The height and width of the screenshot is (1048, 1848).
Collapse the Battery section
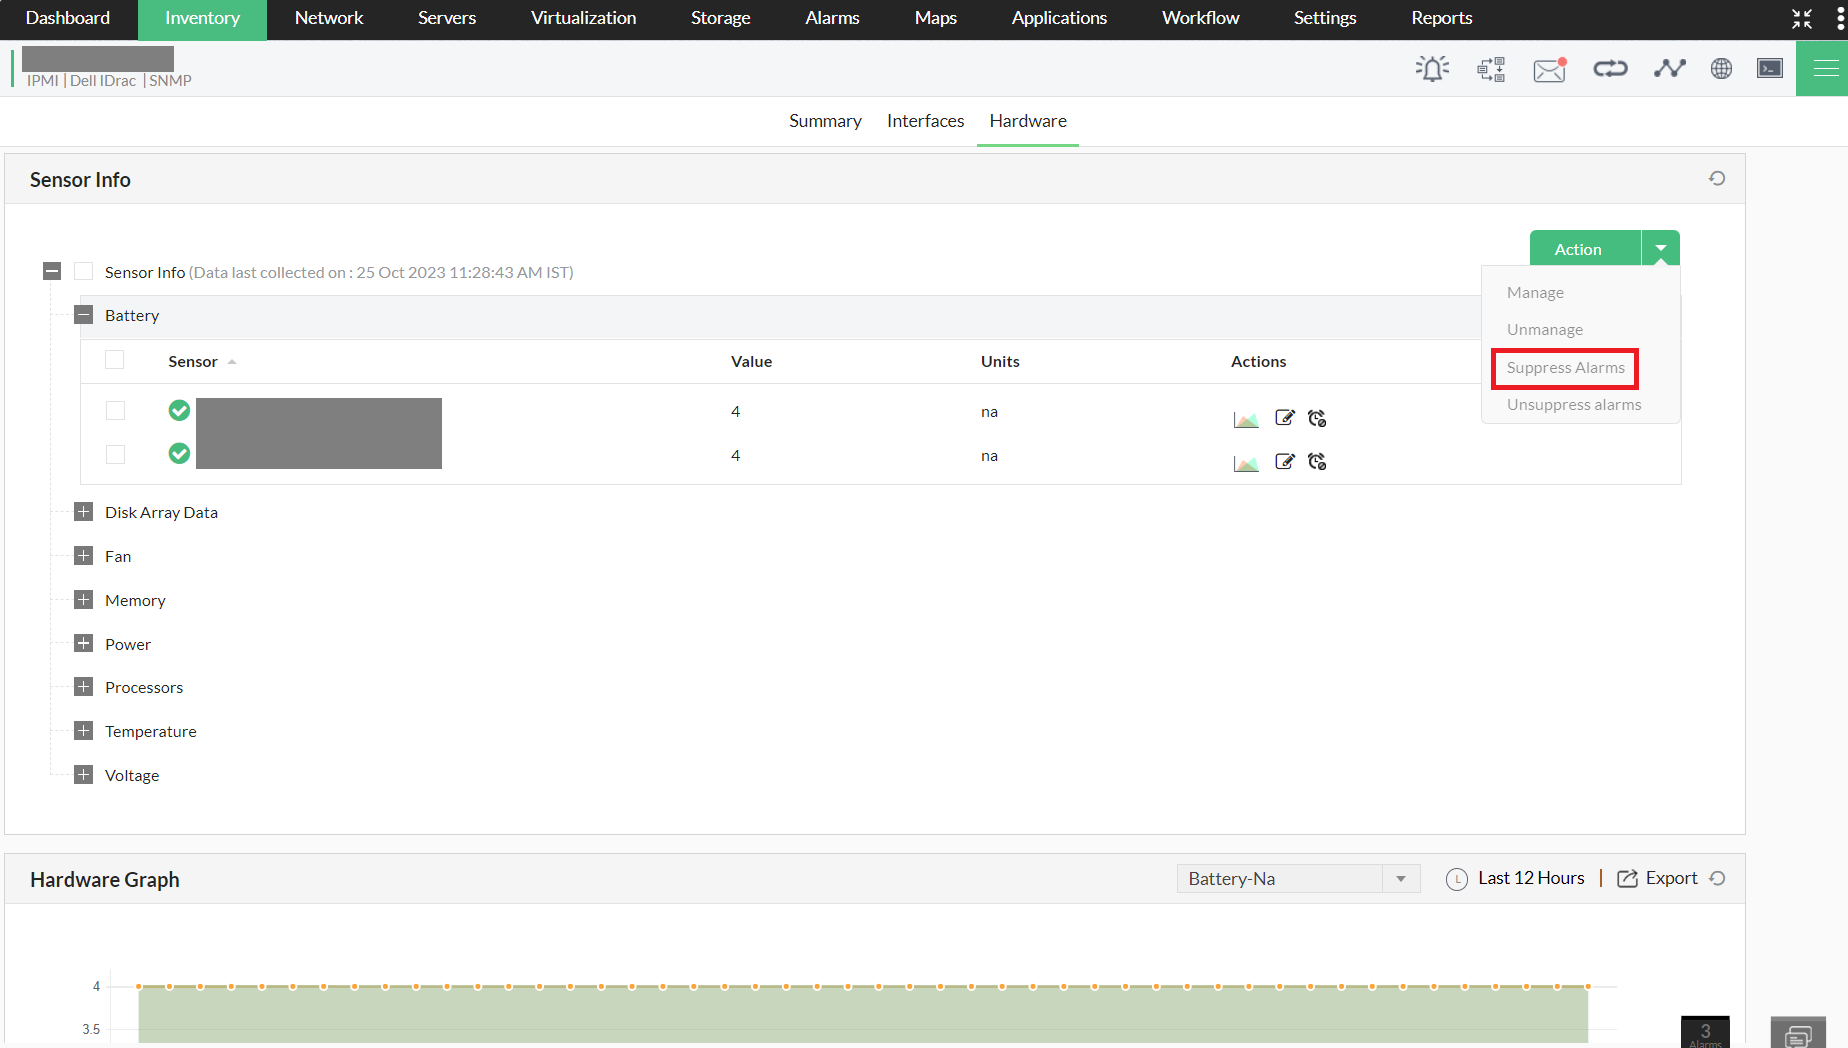(84, 315)
